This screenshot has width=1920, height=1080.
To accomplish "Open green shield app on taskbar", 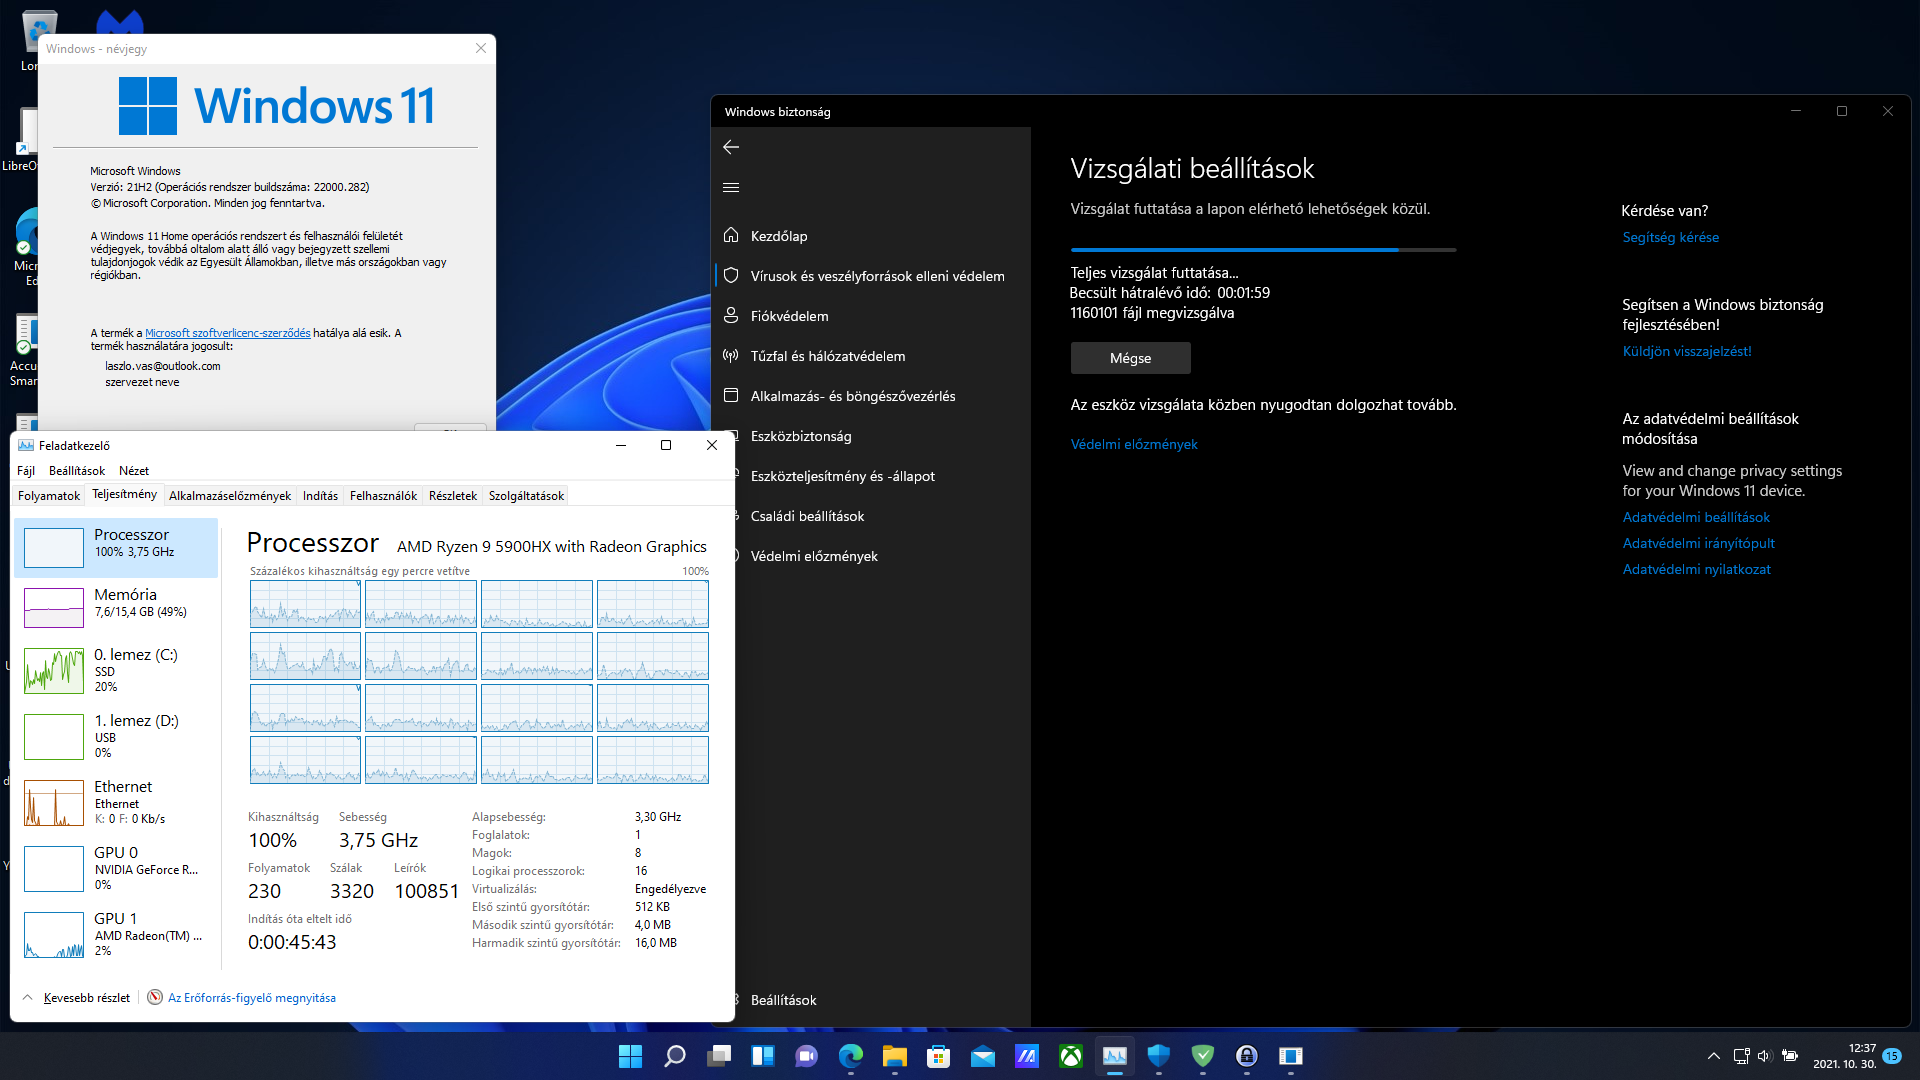I will pos(1203,1056).
